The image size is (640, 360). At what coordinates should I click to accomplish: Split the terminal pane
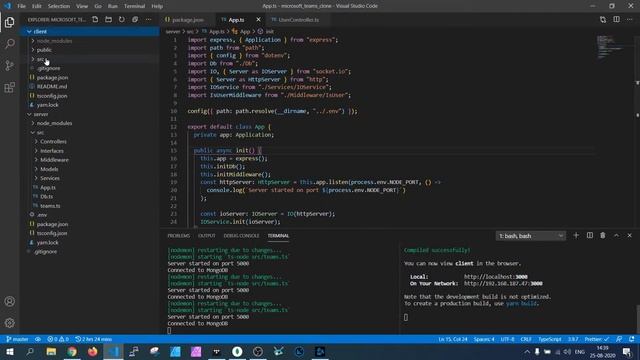(x=590, y=236)
